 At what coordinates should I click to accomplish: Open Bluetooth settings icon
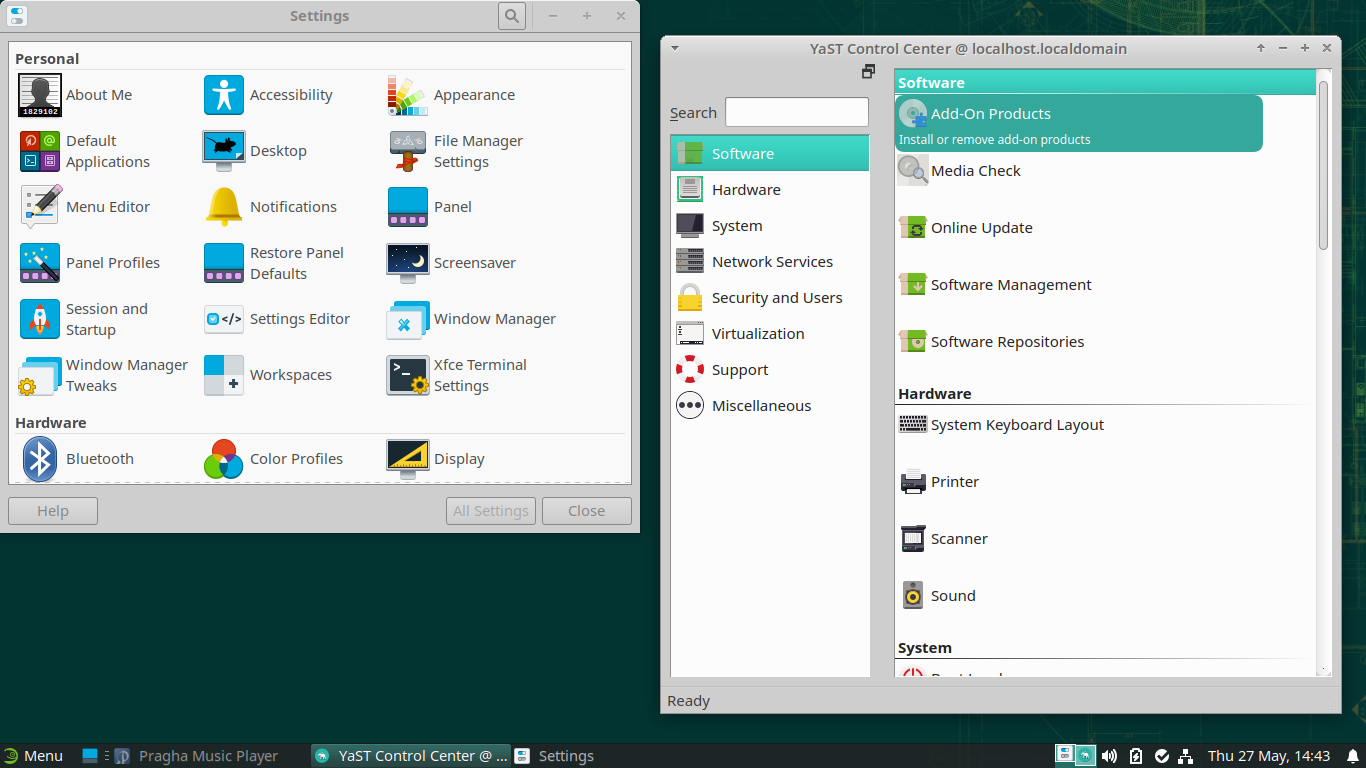(40, 459)
